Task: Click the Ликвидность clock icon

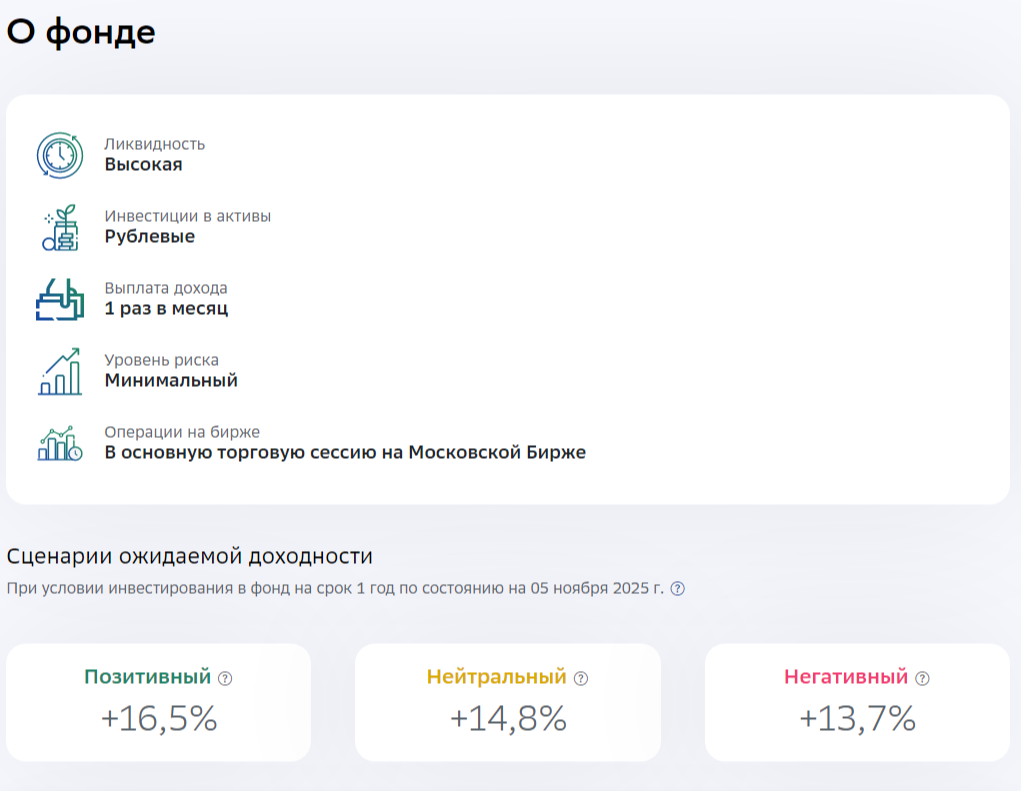Action: [x=59, y=155]
